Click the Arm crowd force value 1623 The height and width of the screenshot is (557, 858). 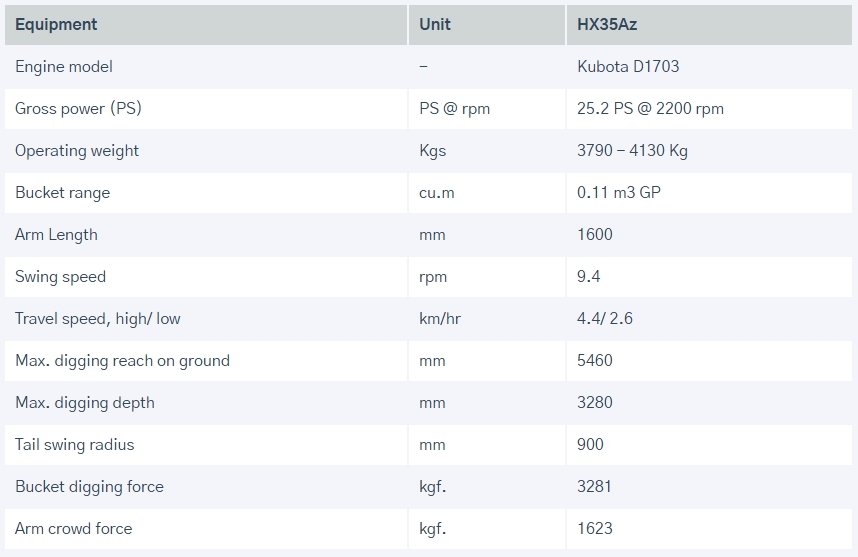595,529
